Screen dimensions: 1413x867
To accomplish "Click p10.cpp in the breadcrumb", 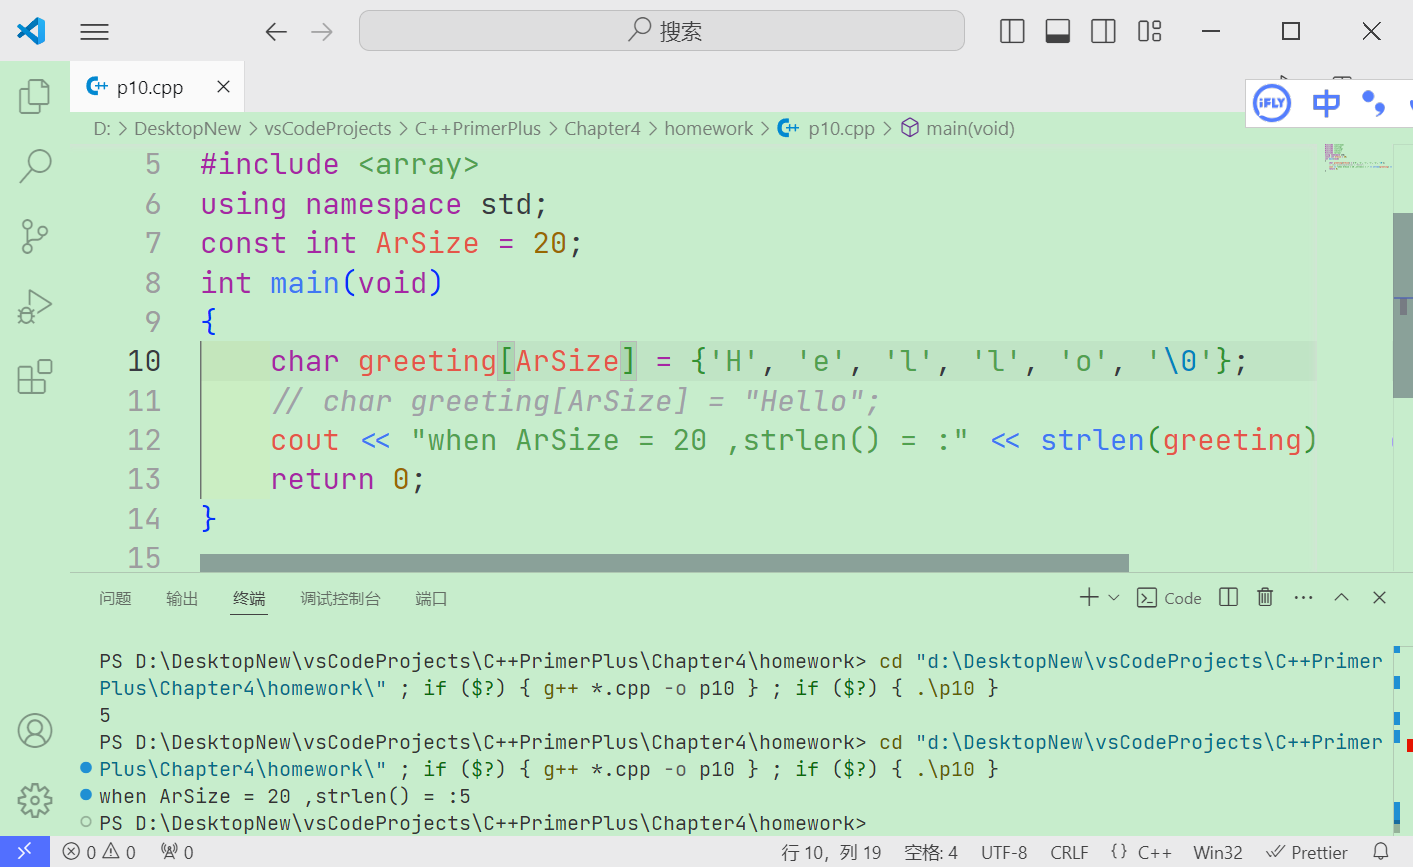I will 841,129.
